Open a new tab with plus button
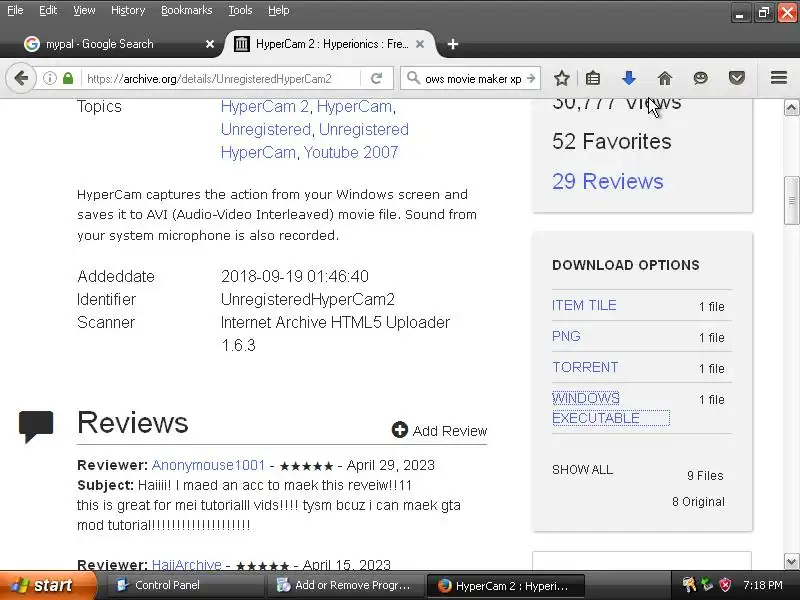Image resolution: width=800 pixels, height=600 pixels. pos(452,44)
